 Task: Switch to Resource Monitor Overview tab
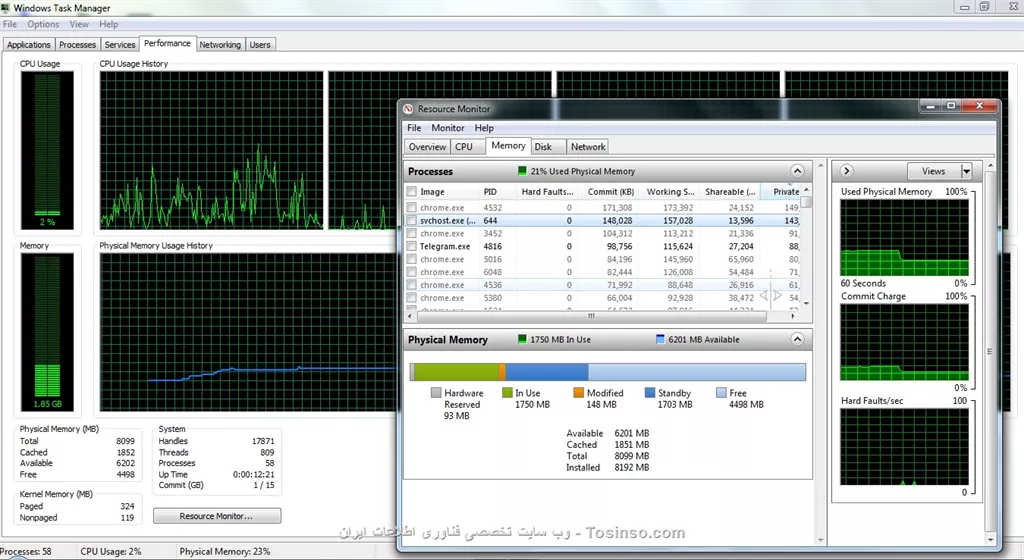(427, 147)
